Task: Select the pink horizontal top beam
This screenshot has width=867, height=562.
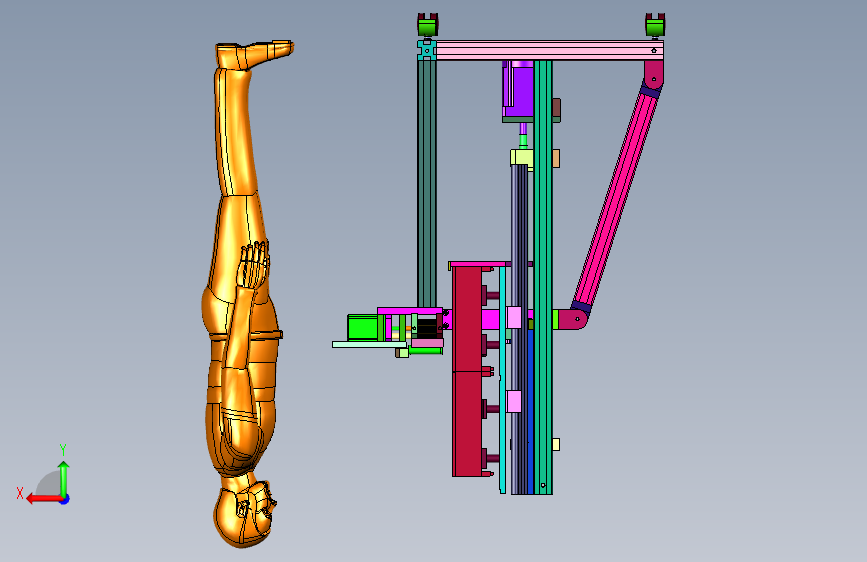Action: 549,50
